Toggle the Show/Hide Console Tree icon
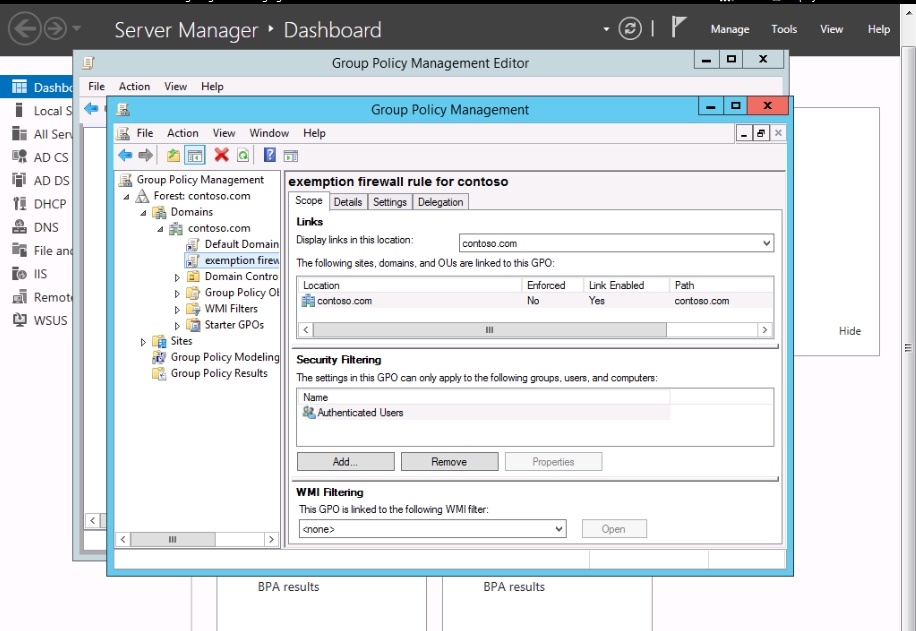This screenshot has height=631, width=916. 195,155
